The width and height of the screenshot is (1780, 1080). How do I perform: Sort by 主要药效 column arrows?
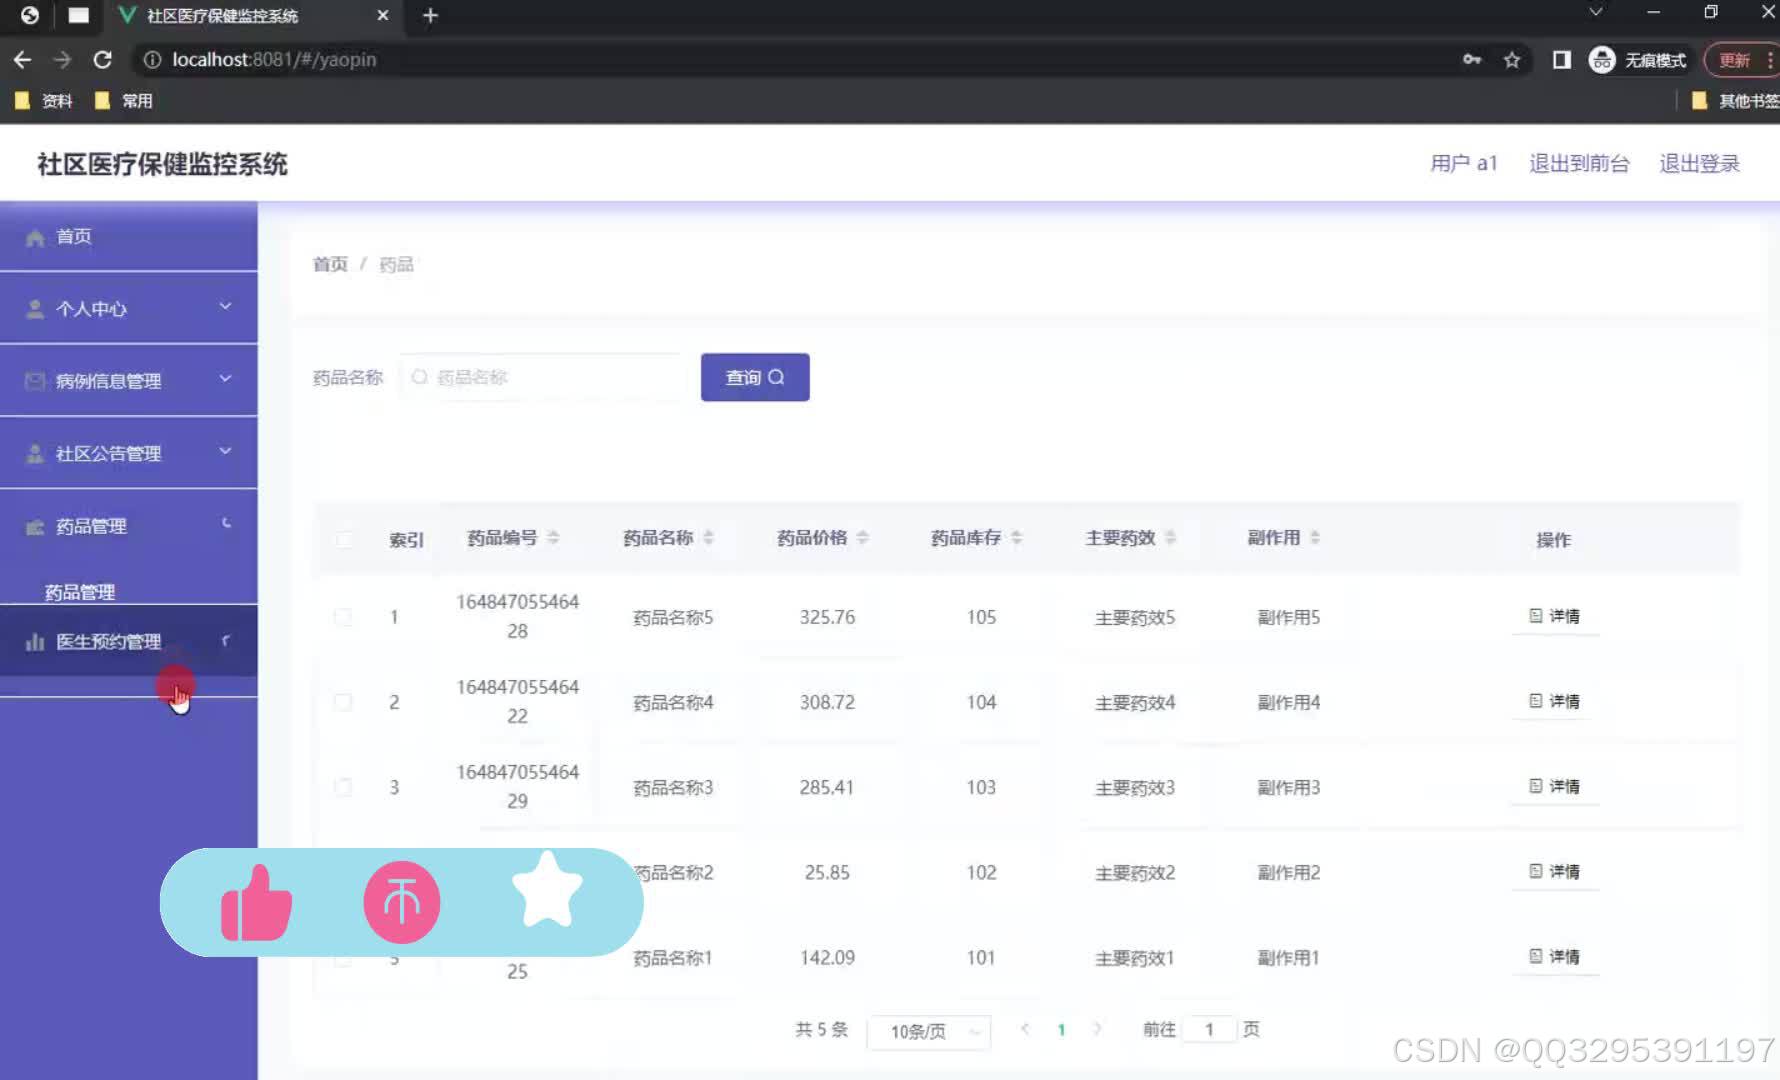coord(1170,538)
